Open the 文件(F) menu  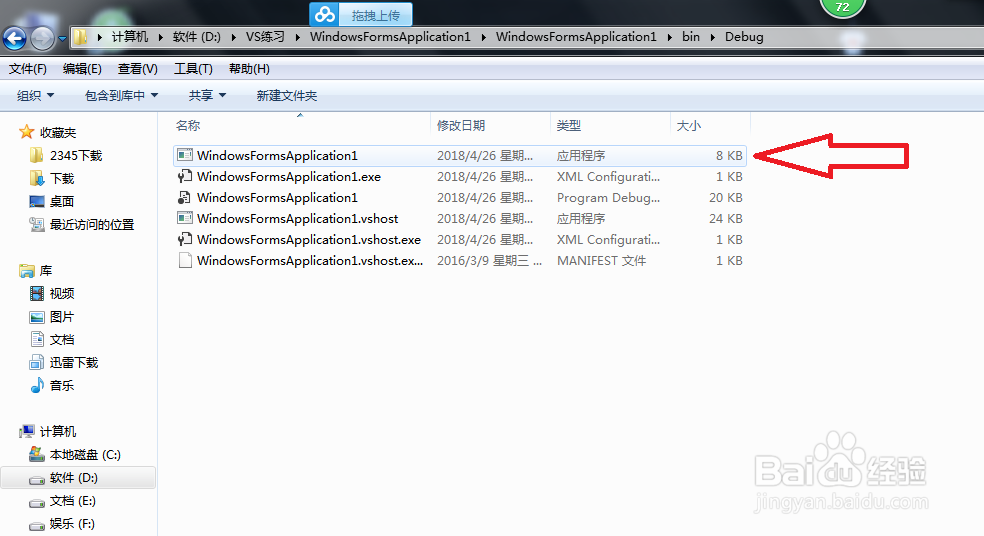tap(28, 69)
